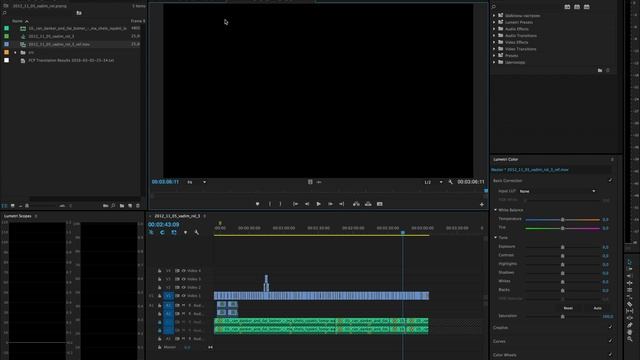Screen dimensions: 640x360
Task: Sort by the Name column header
Action: [x=17, y=21]
